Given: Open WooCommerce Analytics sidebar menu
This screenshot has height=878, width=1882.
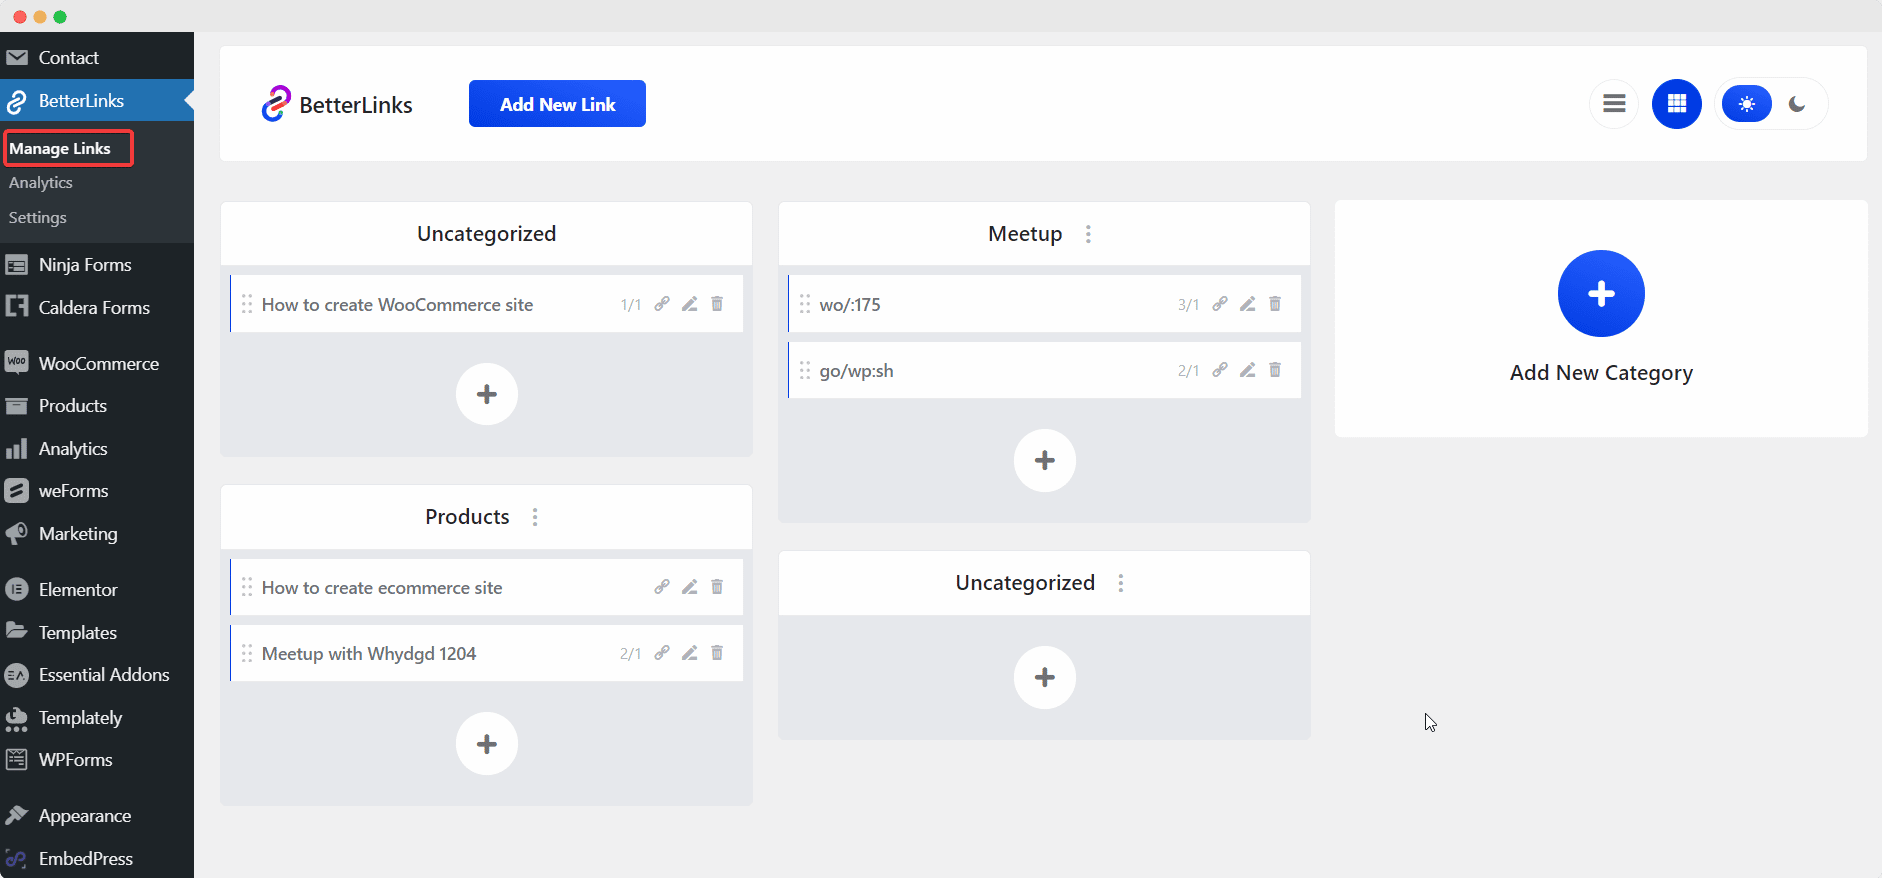Looking at the screenshot, I should click(97, 449).
